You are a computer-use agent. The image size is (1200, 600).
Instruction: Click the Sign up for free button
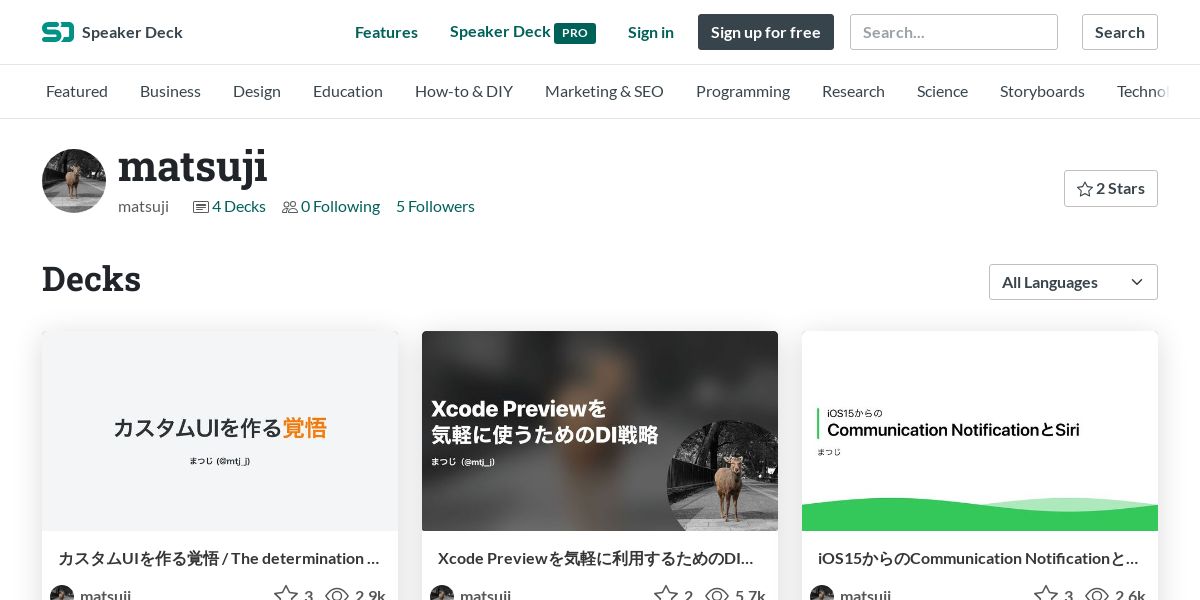tap(766, 32)
